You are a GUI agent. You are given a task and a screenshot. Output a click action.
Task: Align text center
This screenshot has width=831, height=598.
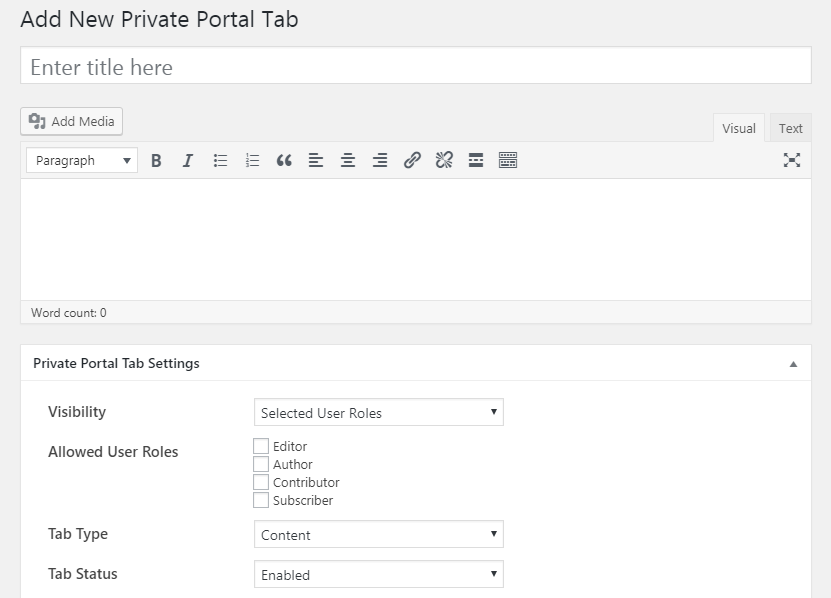pyautogui.click(x=348, y=160)
